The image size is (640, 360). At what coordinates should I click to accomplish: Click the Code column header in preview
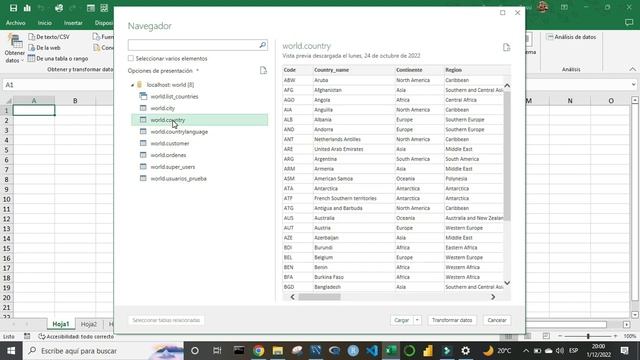pos(298,70)
